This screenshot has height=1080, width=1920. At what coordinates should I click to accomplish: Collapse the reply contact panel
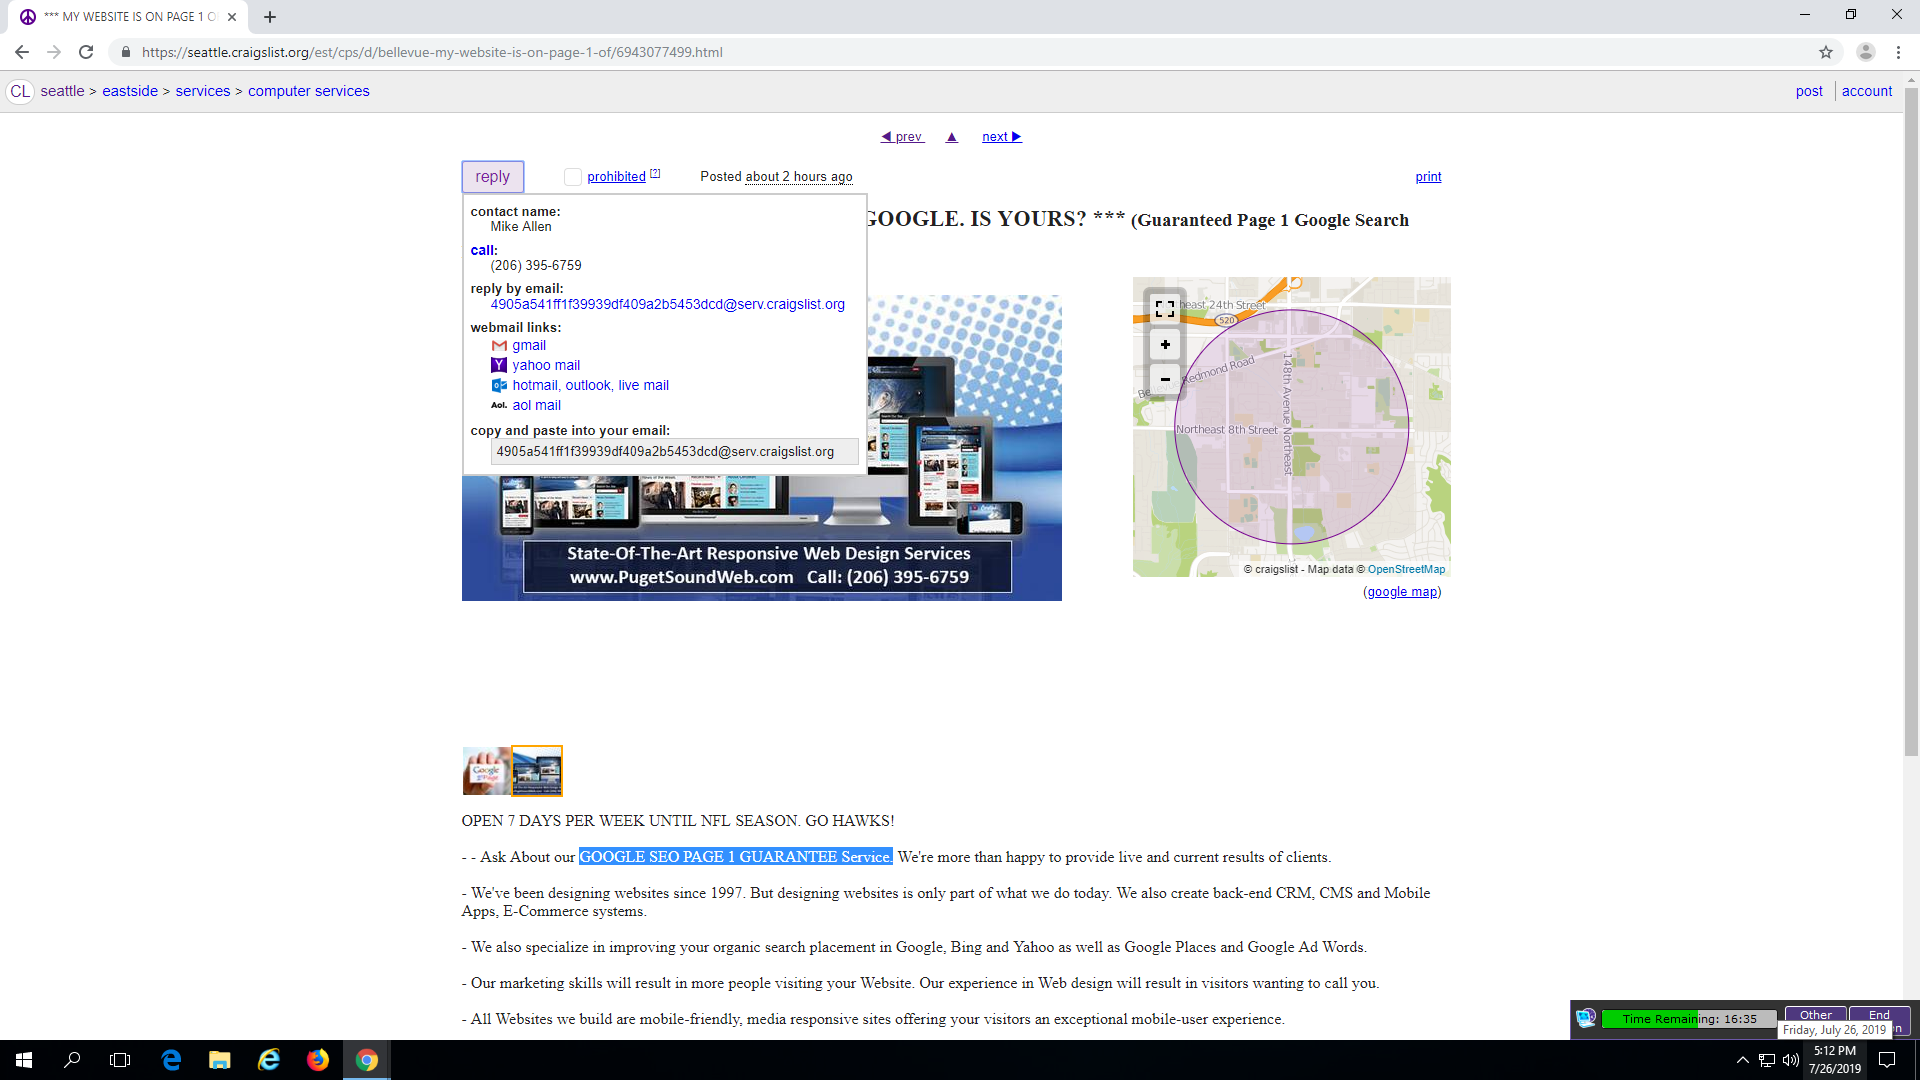point(493,177)
